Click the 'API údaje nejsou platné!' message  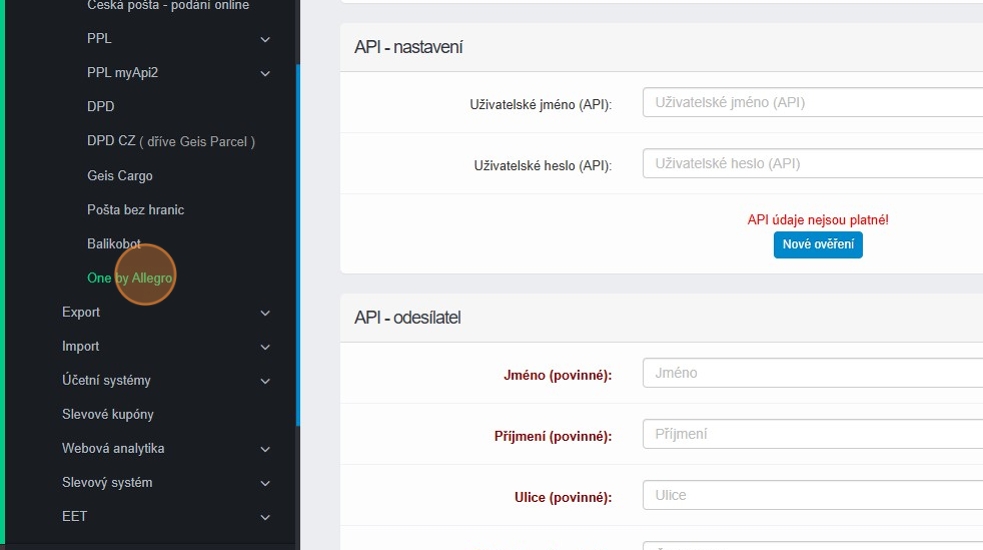[817, 219]
